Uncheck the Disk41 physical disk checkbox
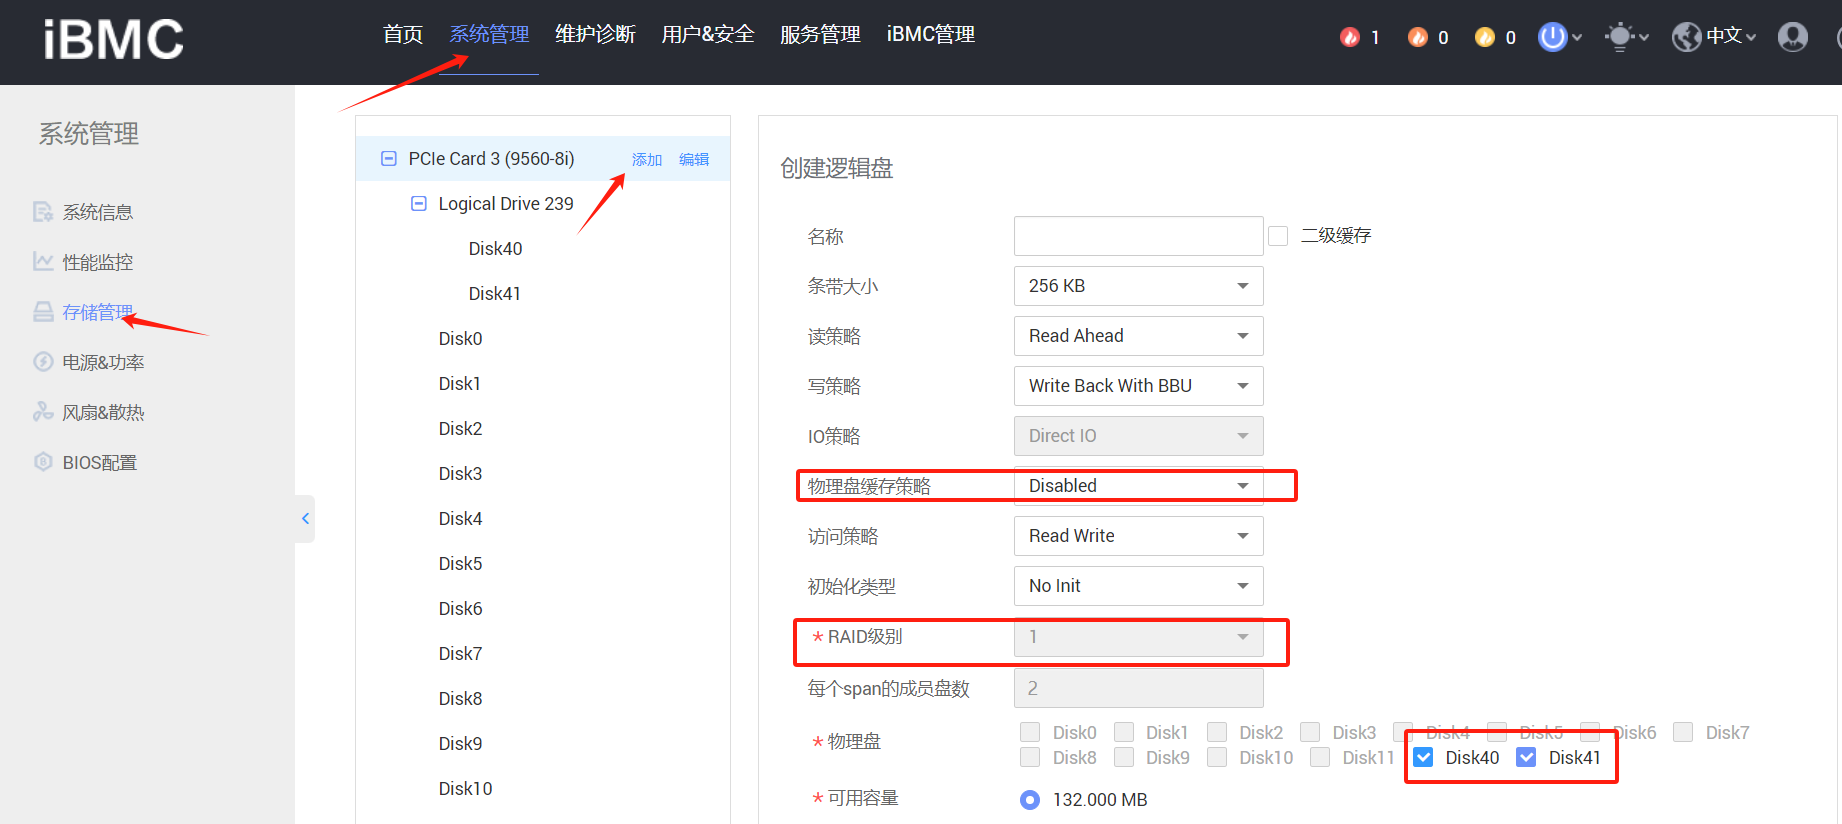The image size is (1842, 824). coord(1526,757)
